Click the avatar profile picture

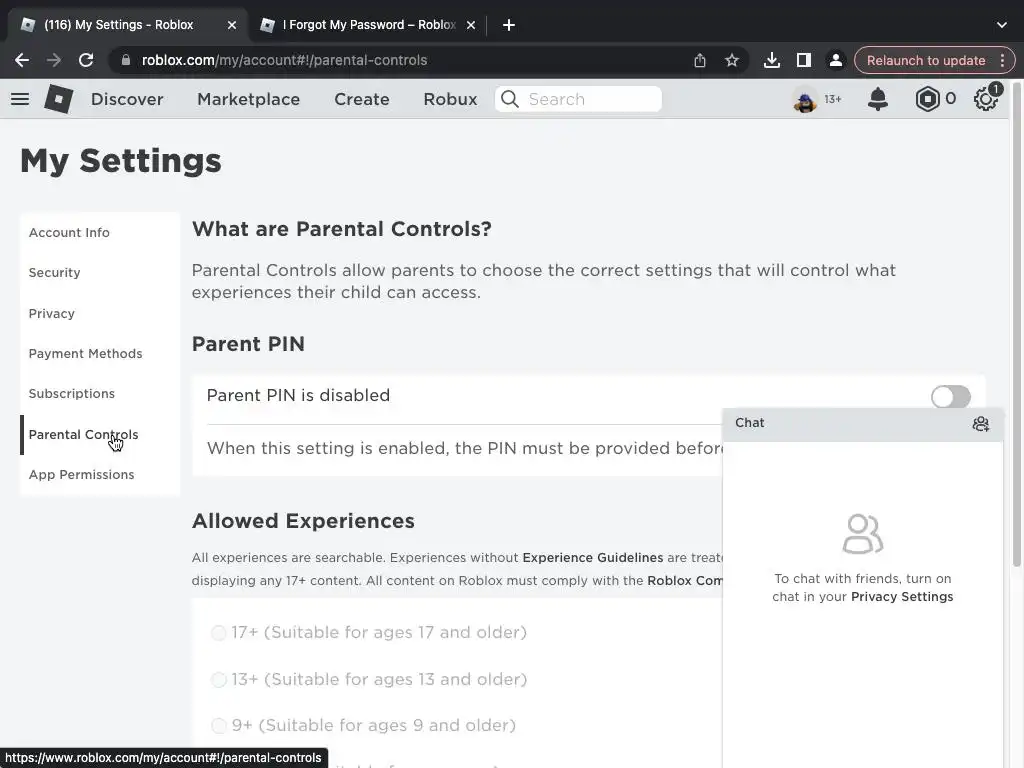tap(805, 99)
